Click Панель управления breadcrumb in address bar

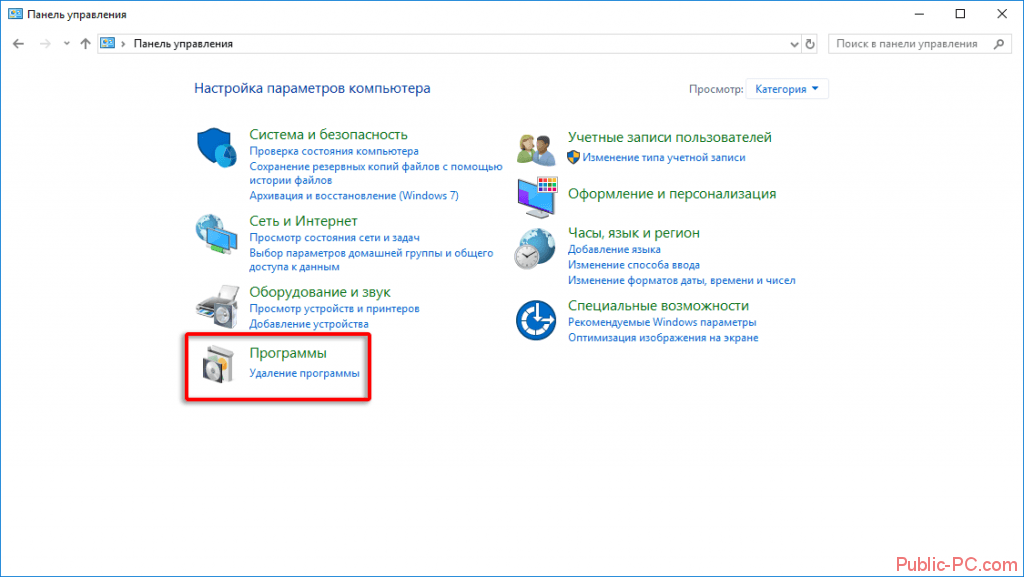click(184, 44)
